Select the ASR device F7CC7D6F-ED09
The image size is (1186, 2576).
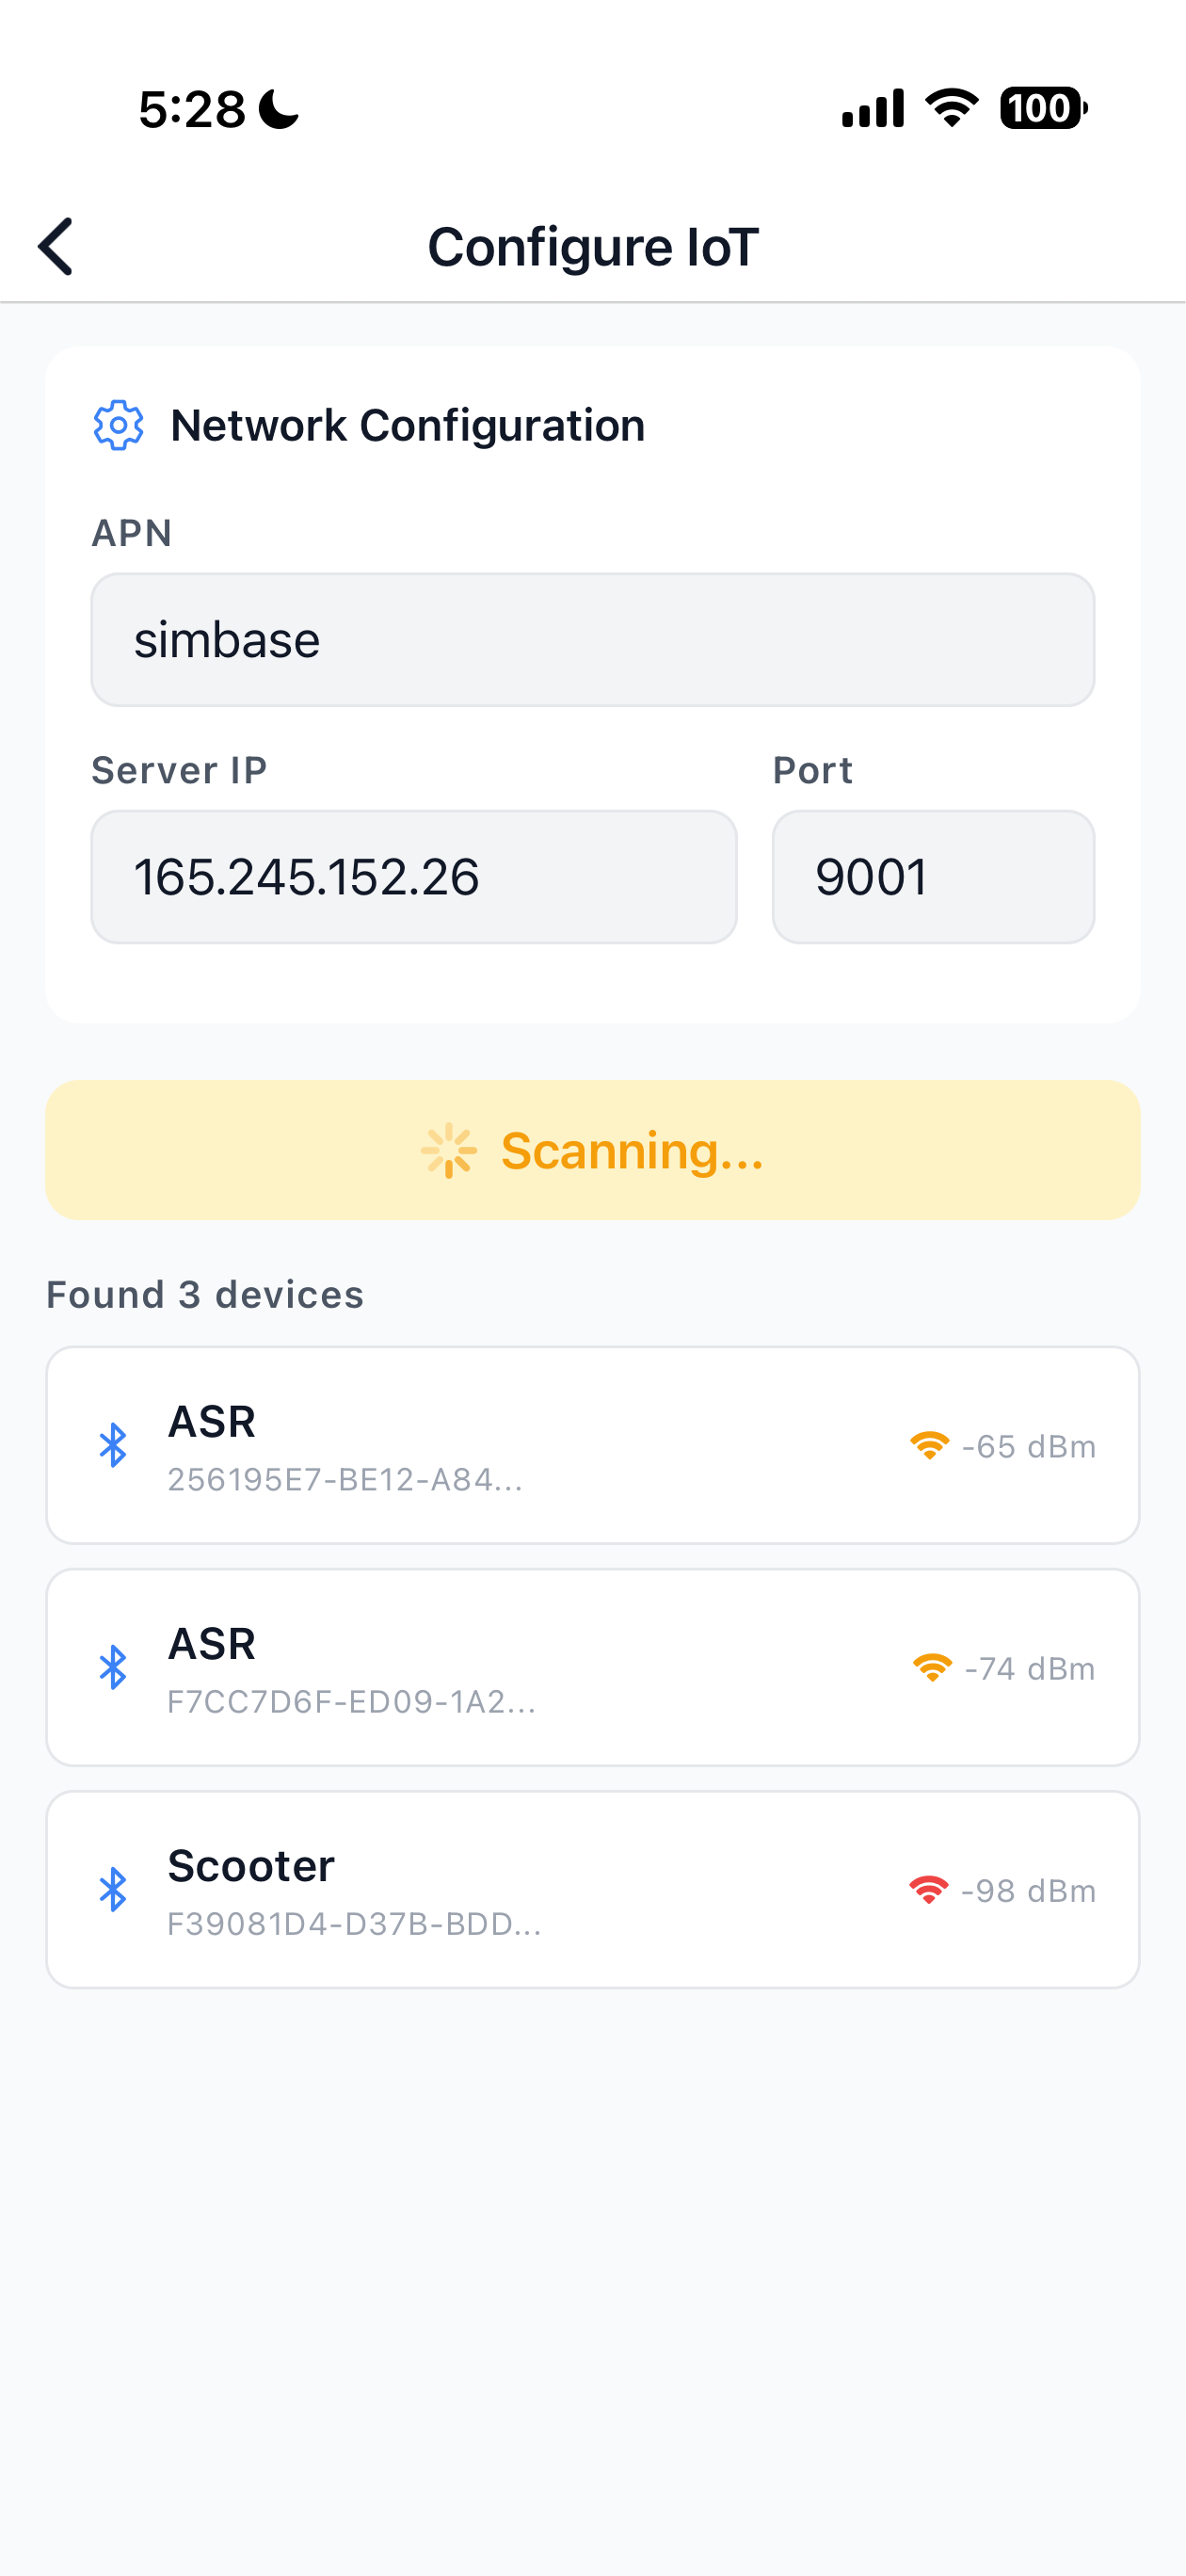point(592,1667)
